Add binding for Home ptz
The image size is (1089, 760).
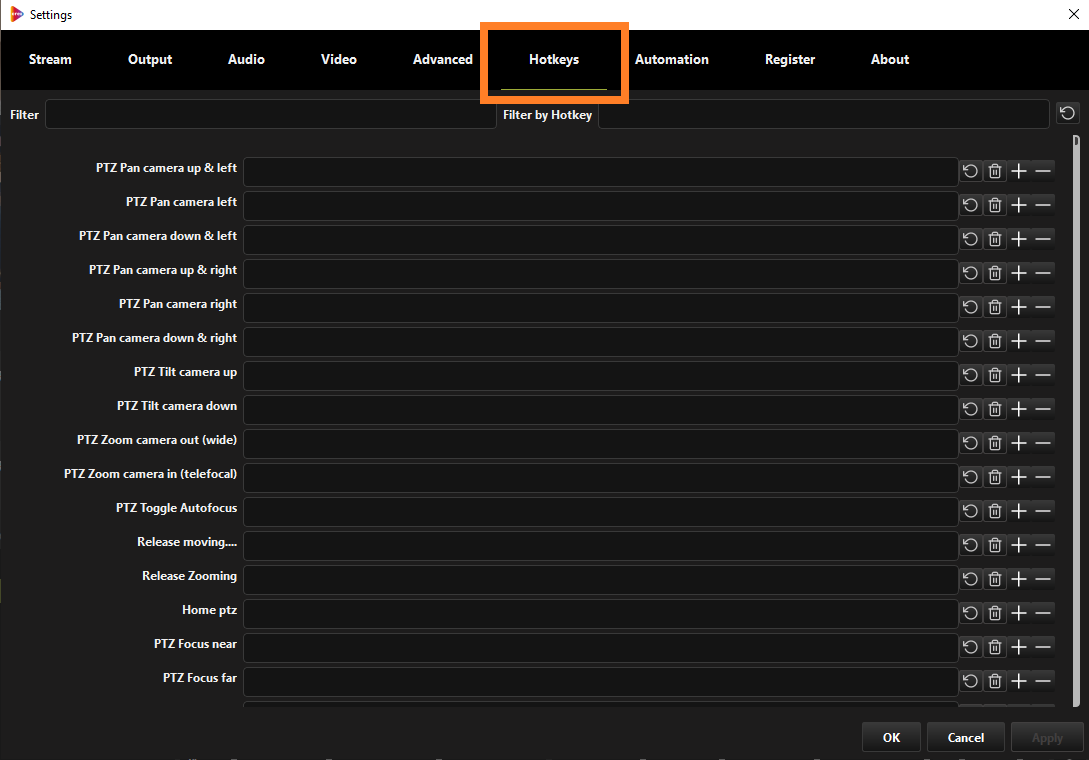point(1019,613)
